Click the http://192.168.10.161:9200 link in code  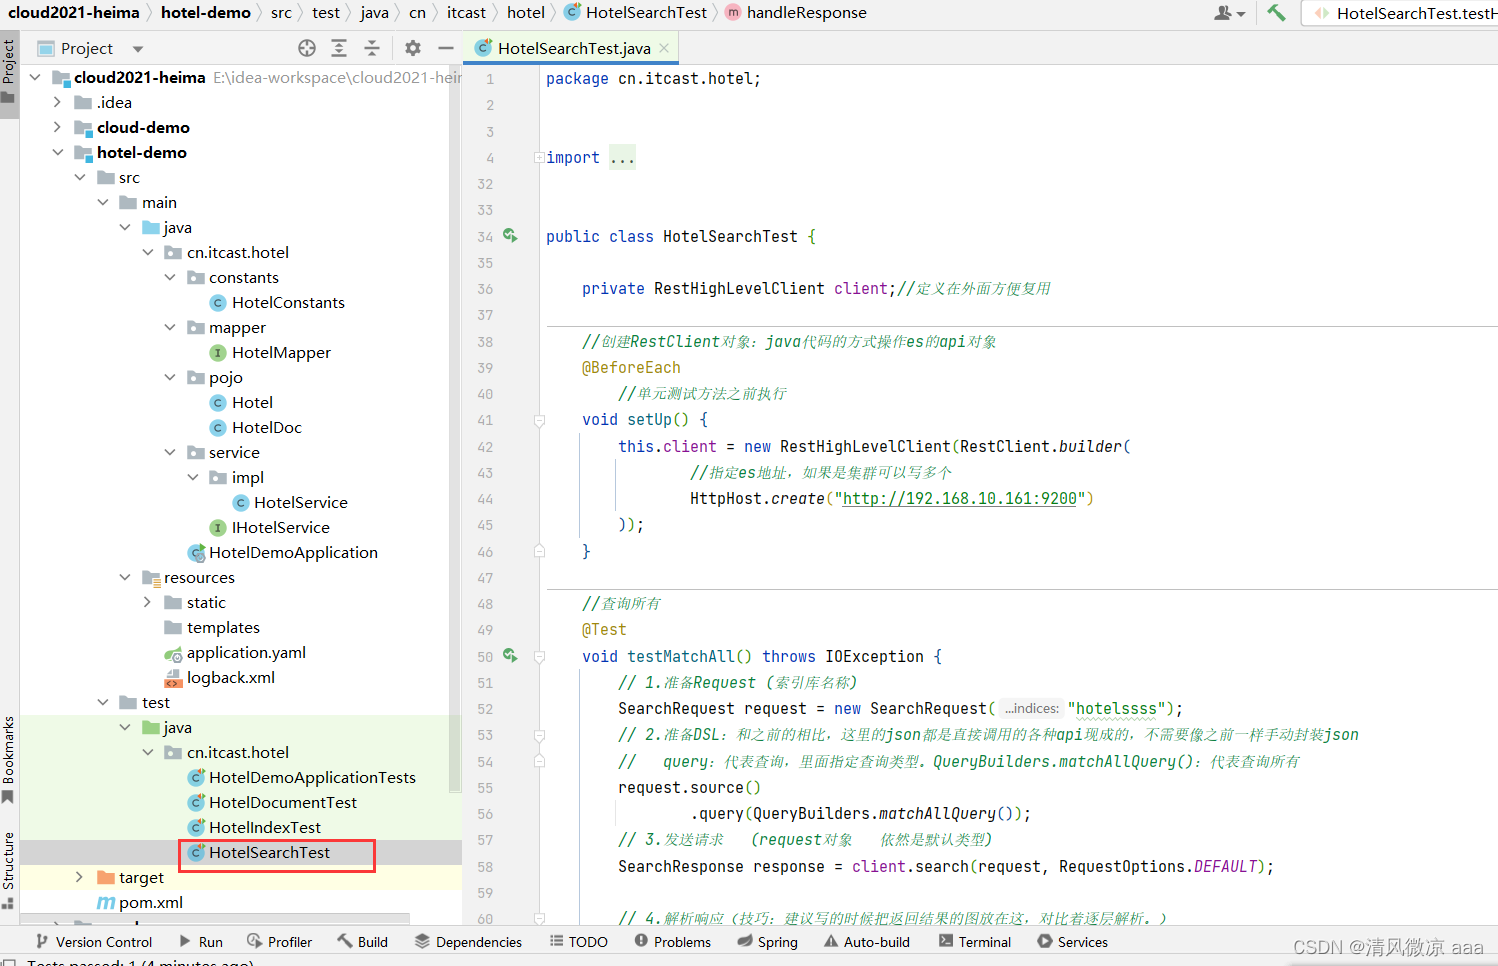[959, 498]
